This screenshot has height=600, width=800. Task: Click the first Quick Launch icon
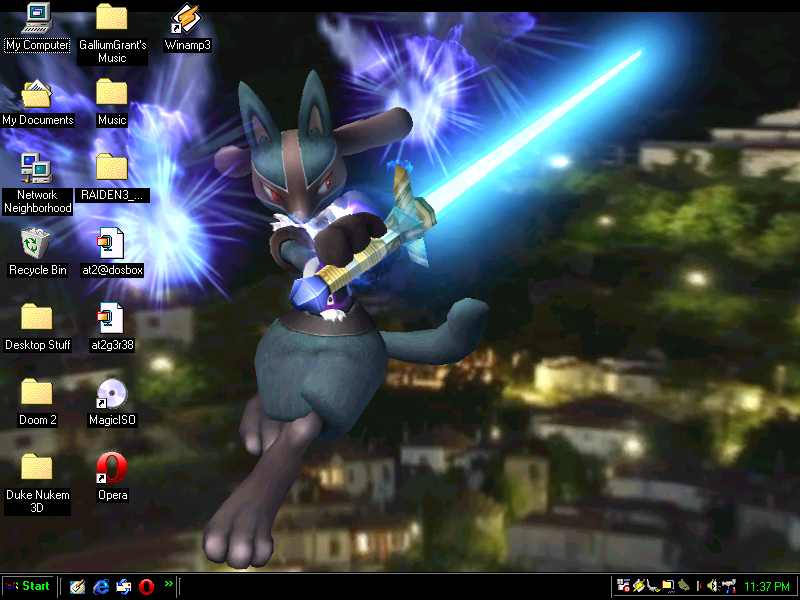pyautogui.click(x=77, y=586)
